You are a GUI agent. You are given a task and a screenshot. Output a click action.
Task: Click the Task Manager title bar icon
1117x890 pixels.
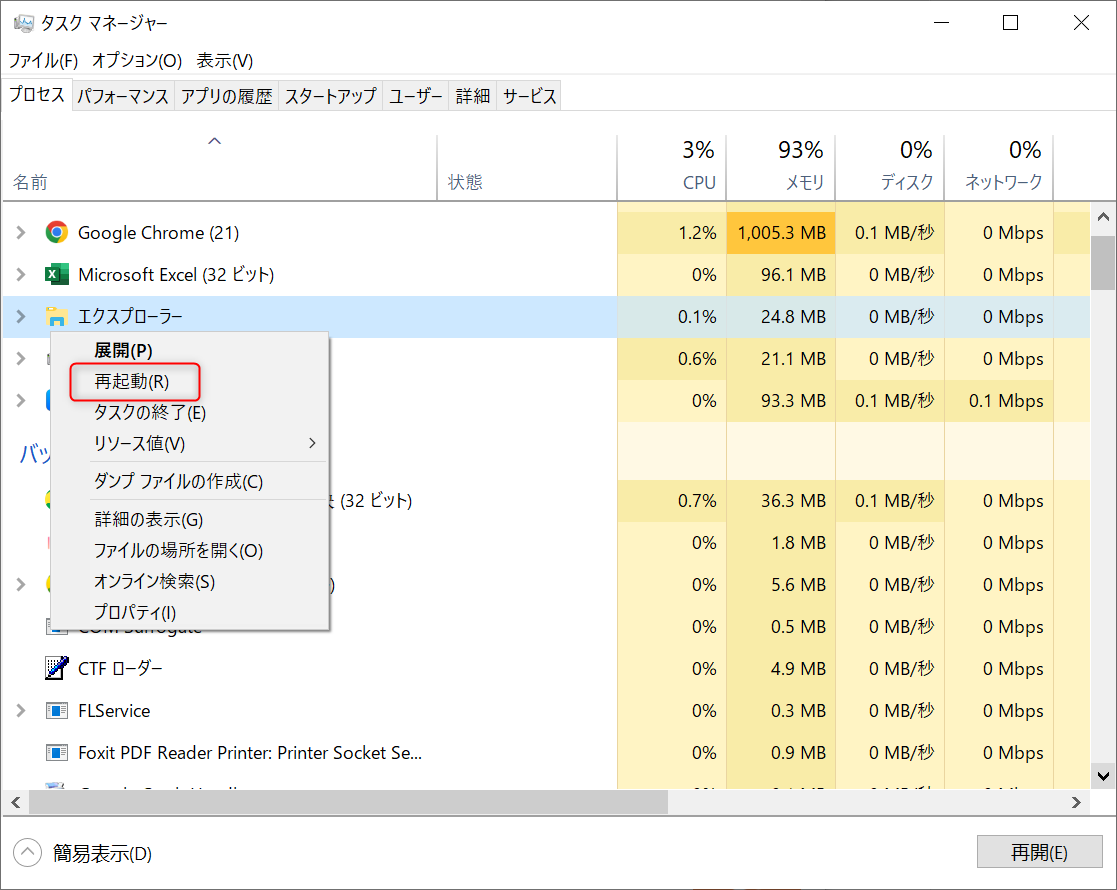(23, 23)
